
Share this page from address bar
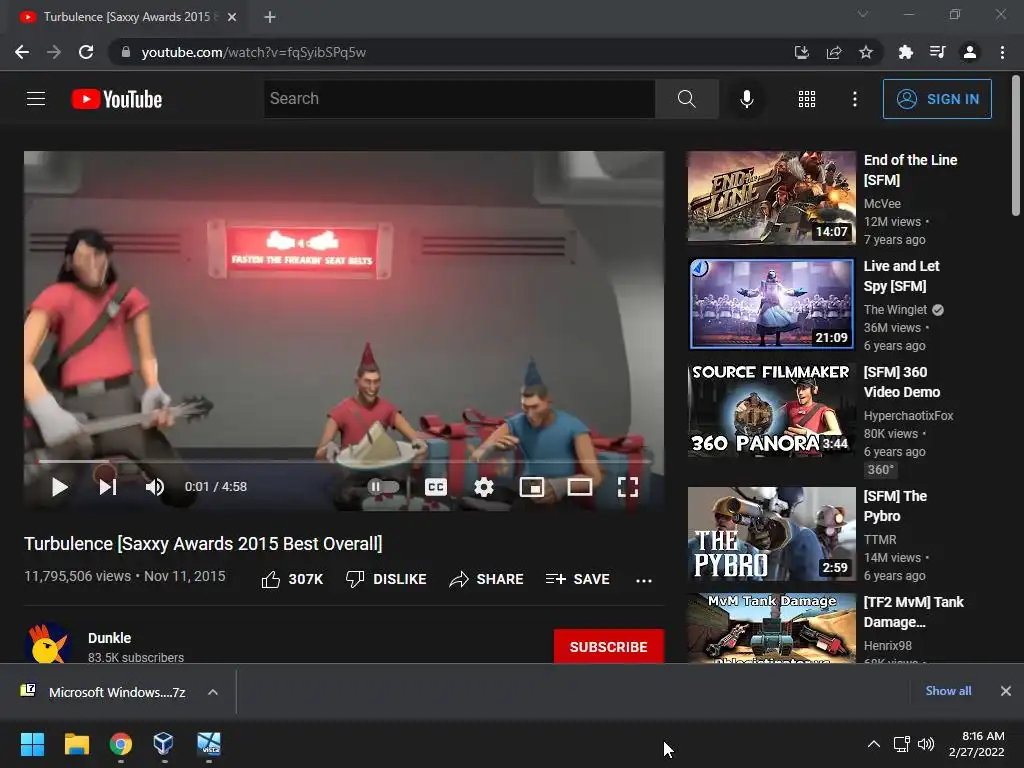(833, 52)
